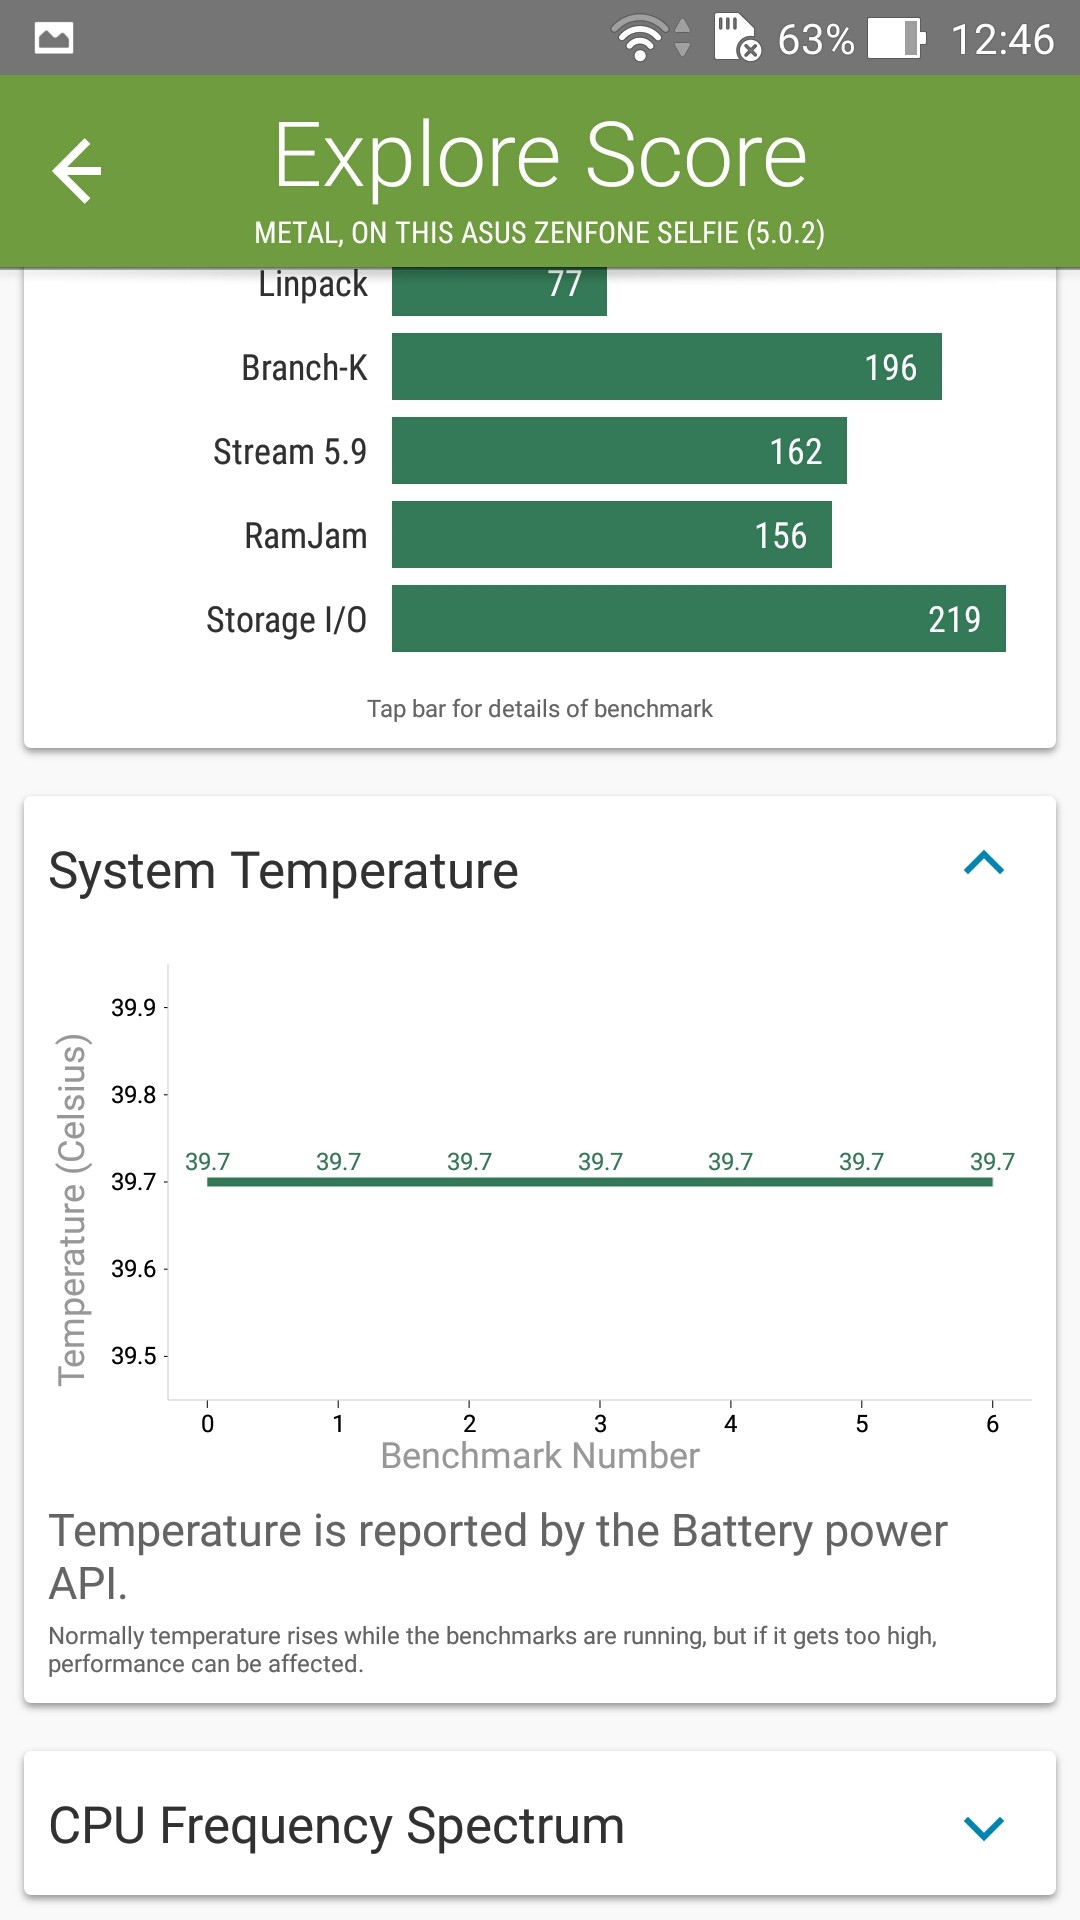This screenshot has width=1080, height=1920.
Task: Tap the back arrow icon
Action: coord(77,171)
